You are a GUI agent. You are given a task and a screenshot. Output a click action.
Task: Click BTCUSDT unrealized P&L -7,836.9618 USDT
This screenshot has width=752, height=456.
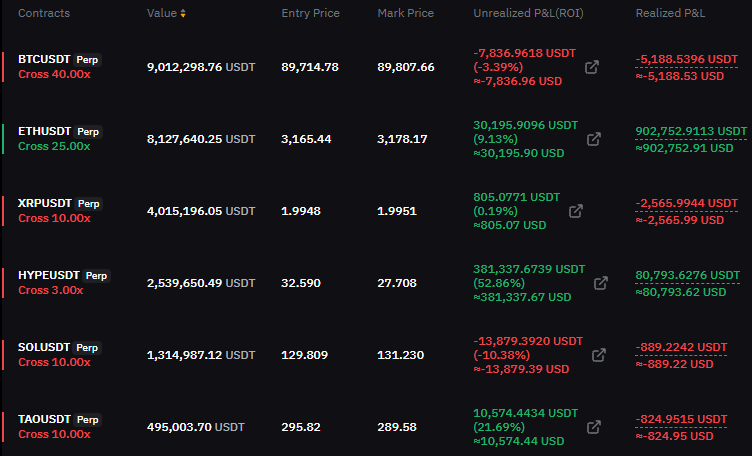tap(524, 53)
